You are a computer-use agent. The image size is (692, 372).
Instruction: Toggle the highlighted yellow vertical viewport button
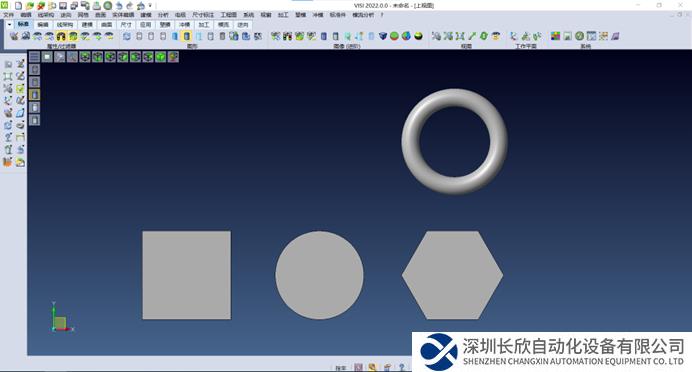click(34, 94)
